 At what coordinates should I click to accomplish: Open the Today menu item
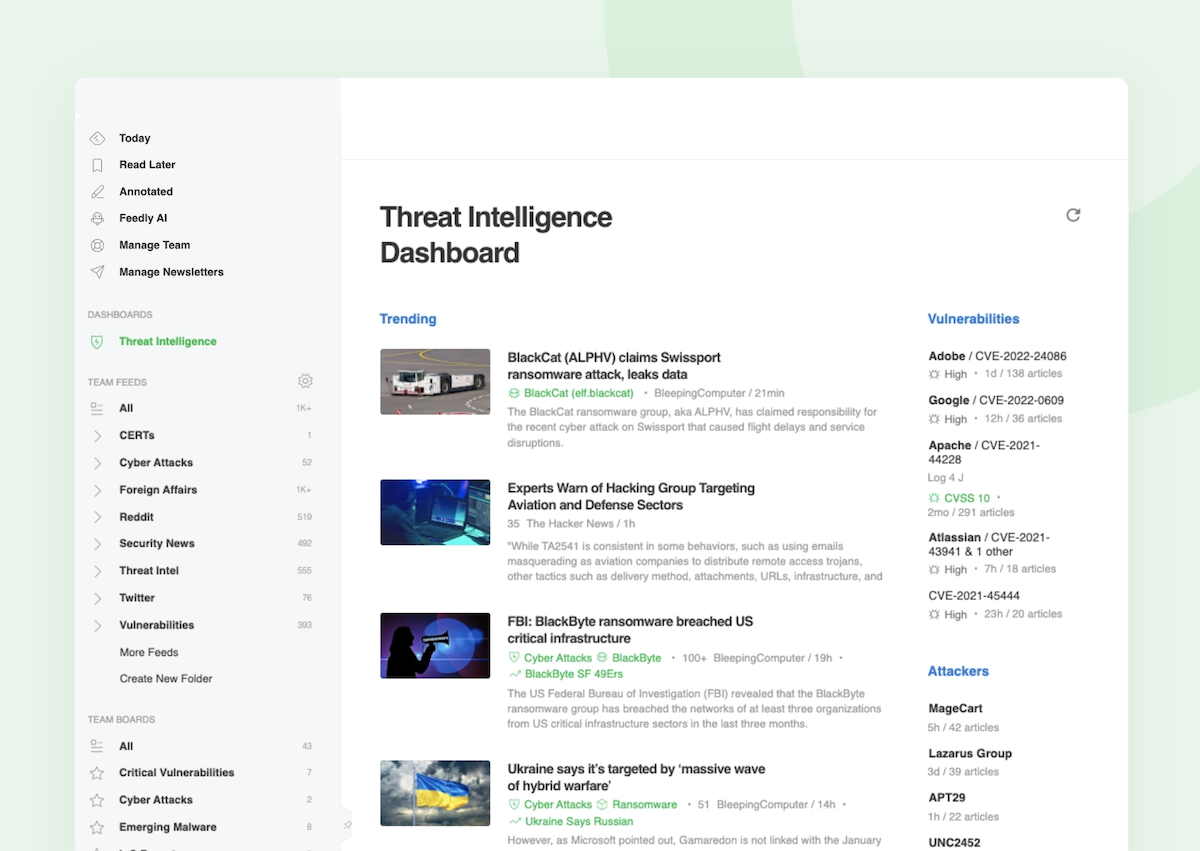135,138
